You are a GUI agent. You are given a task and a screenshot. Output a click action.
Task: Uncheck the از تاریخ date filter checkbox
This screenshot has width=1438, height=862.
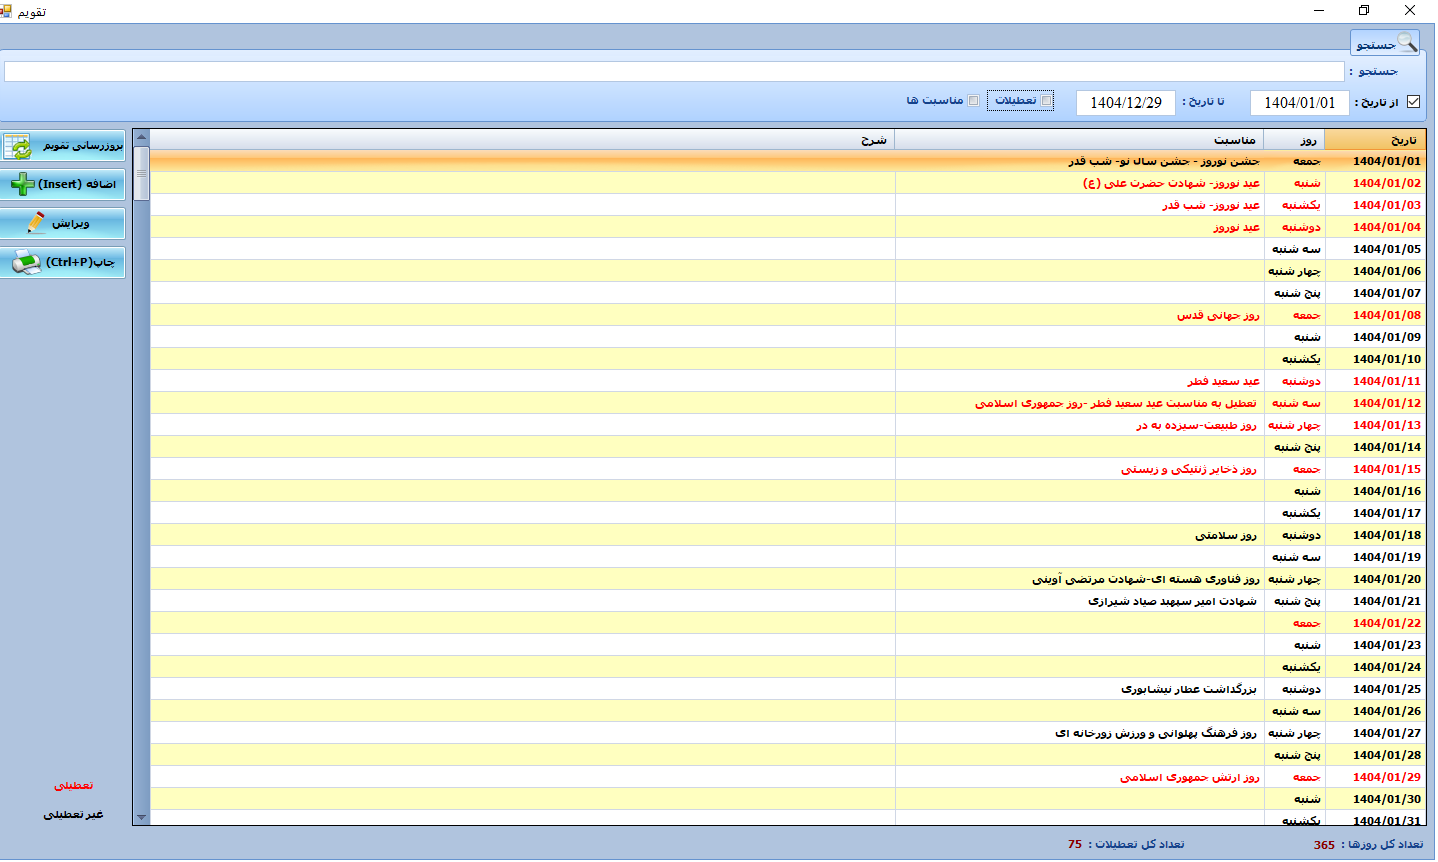click(x=1413, y=102)
